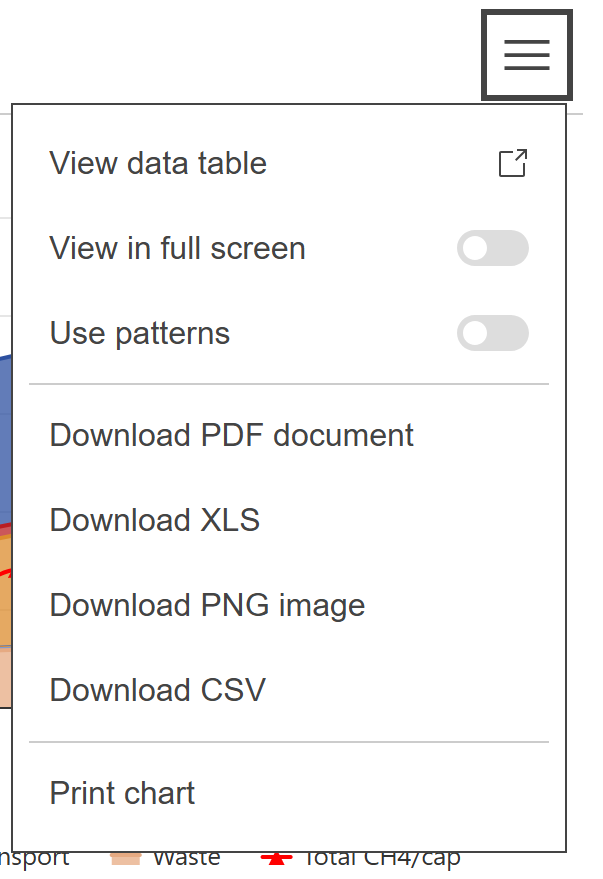Toggle the View in full screen switch
Viewport: 603px width, 879px height.
(492, 248)
